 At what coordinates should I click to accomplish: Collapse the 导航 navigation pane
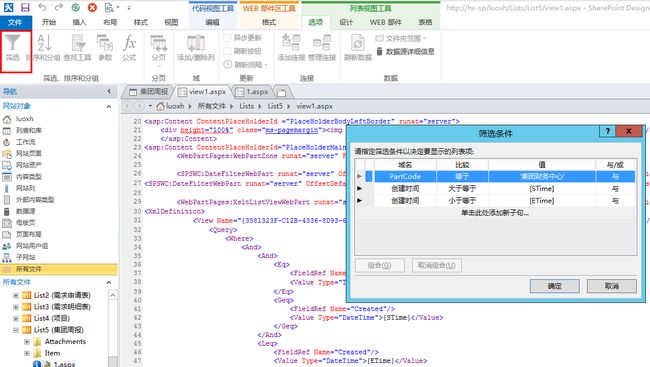click(109, 91)
